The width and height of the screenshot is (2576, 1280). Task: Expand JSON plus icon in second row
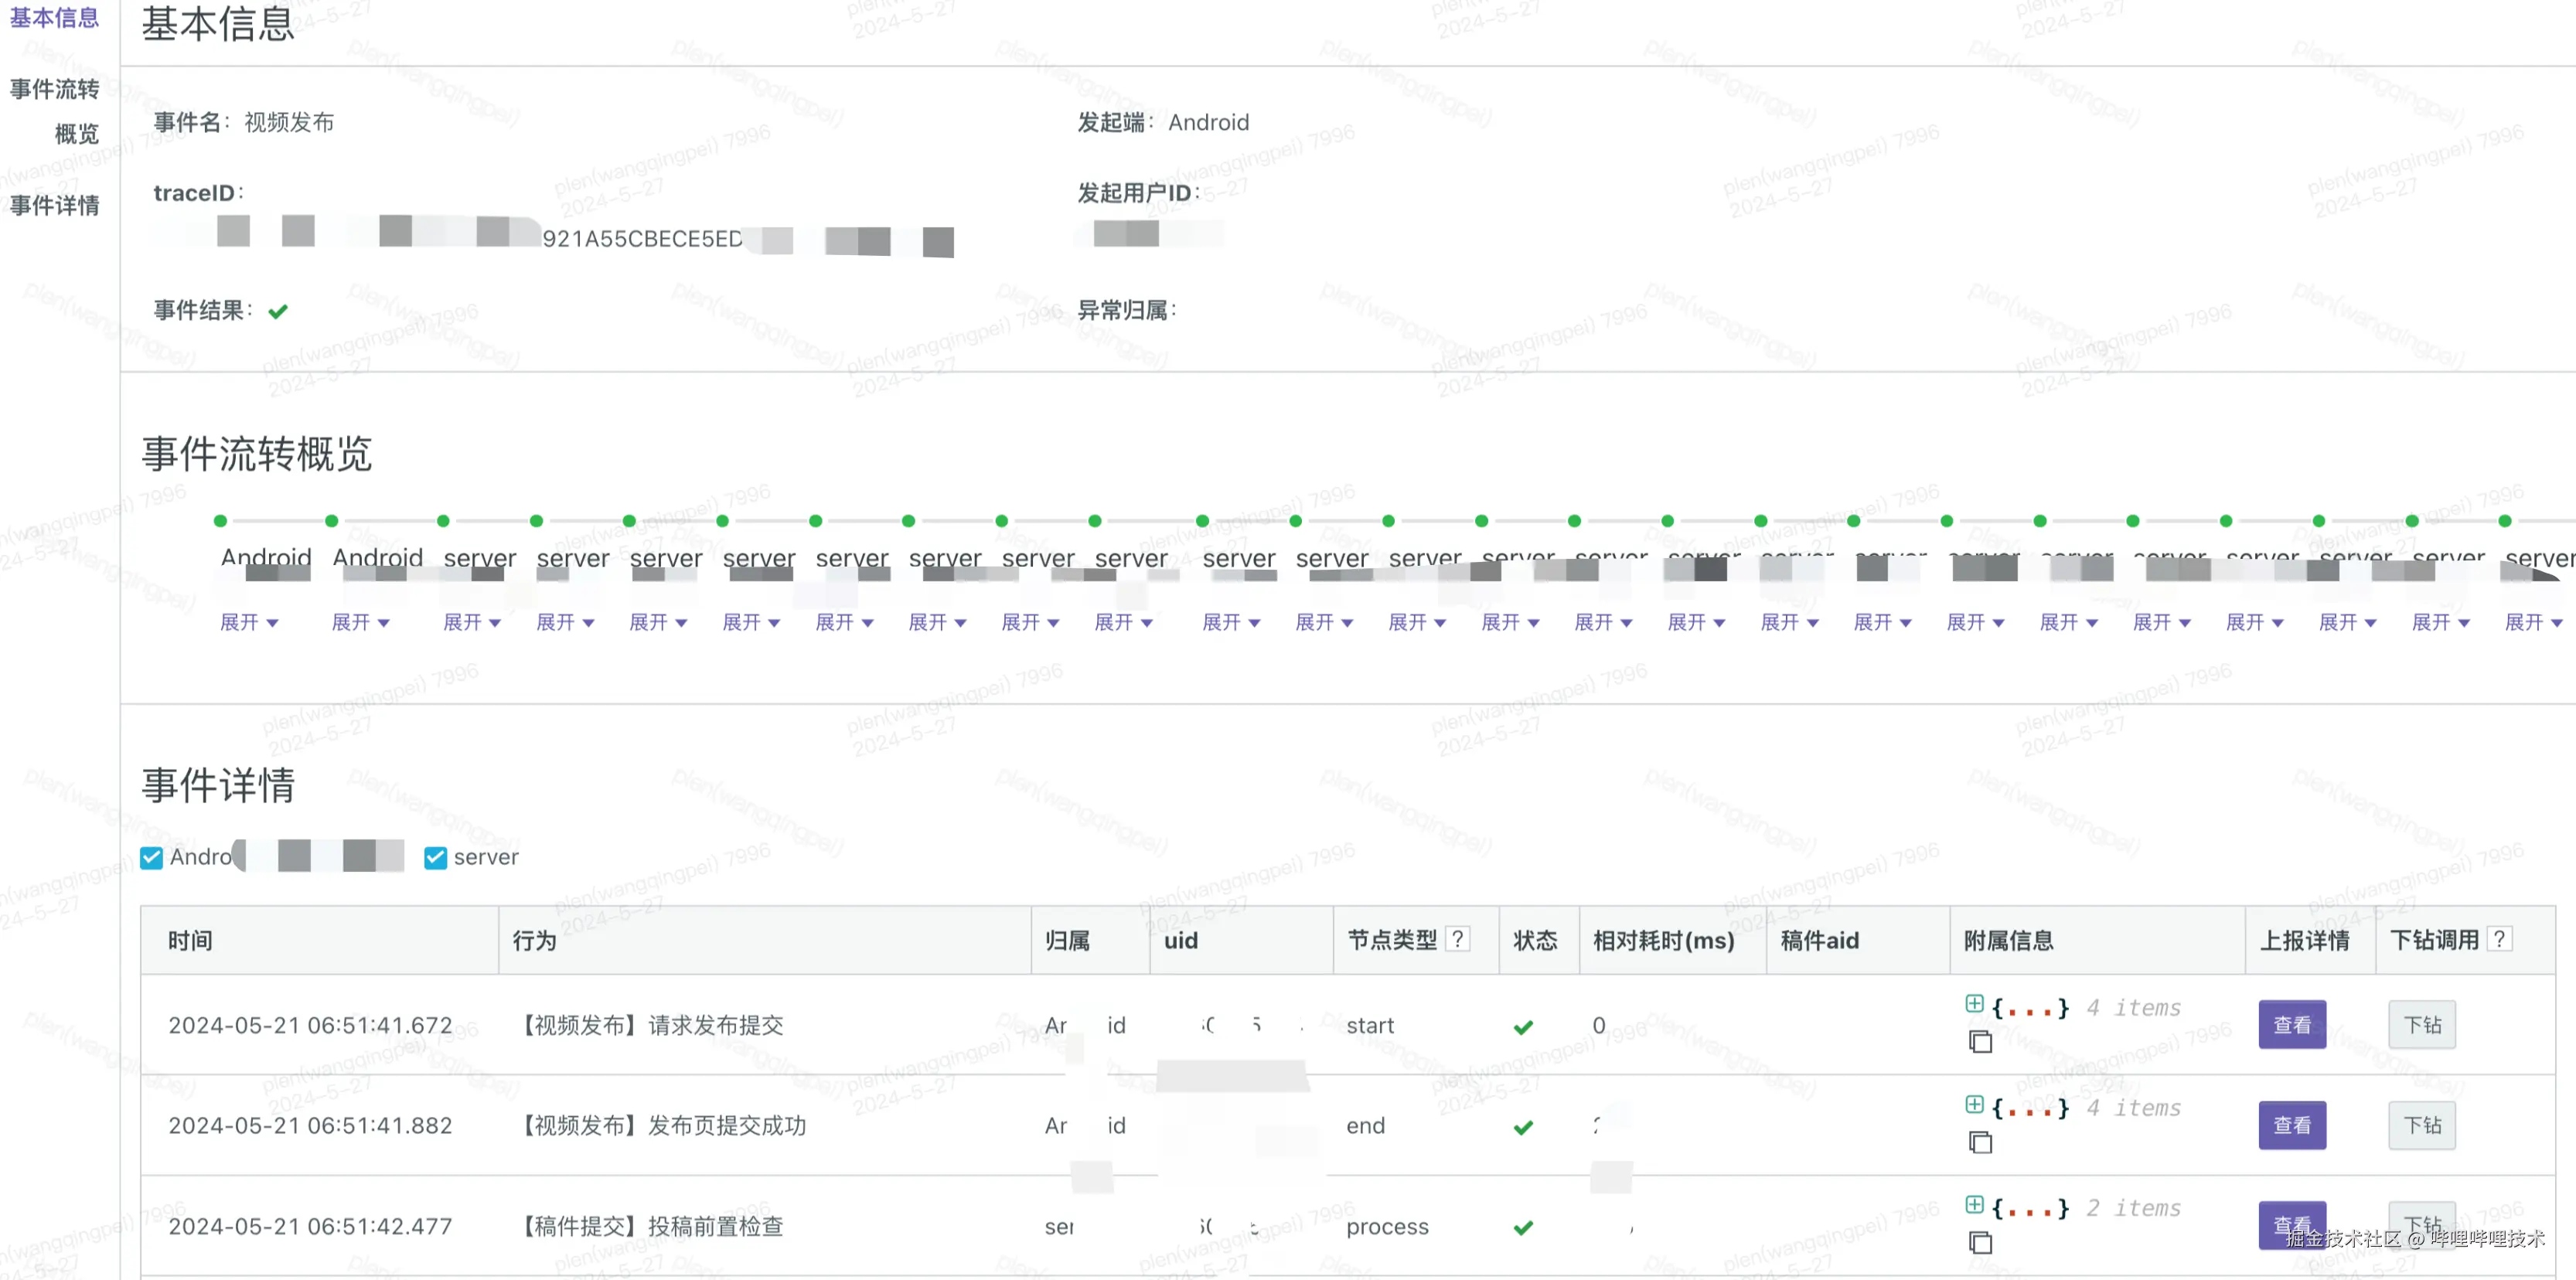(x=1974, y=1104)
